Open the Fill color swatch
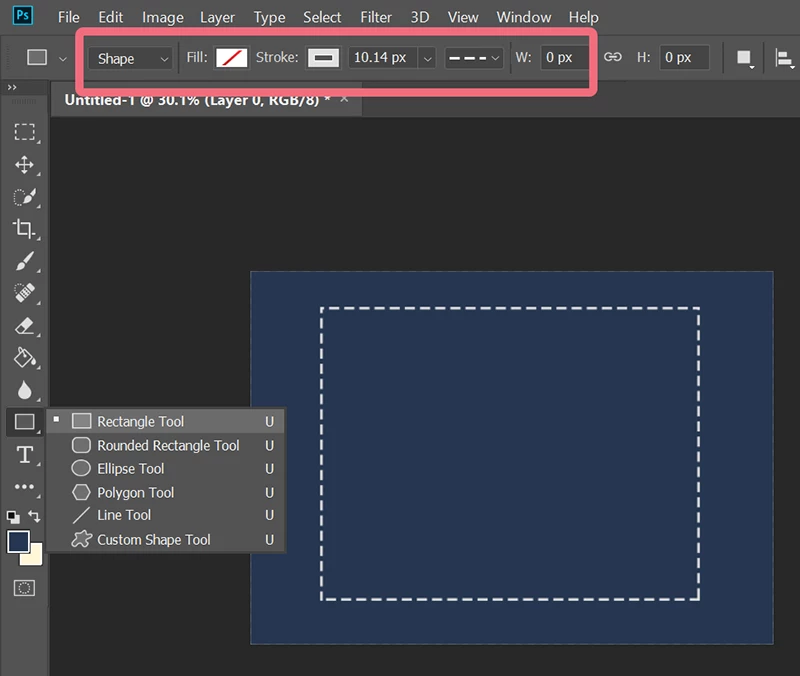This screenshot has height=676, width=800. [x=232, y=58]
